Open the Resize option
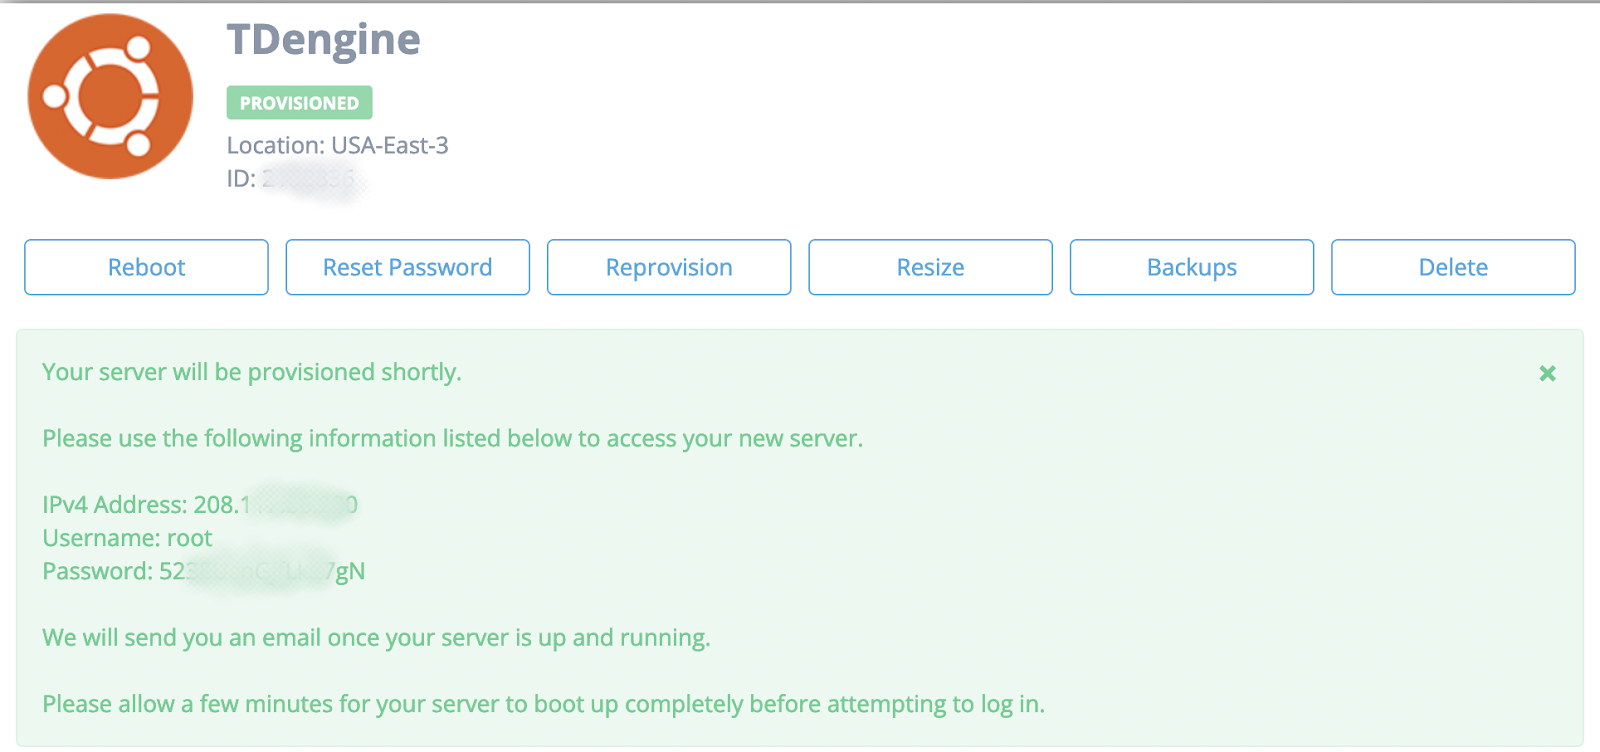 930,267
